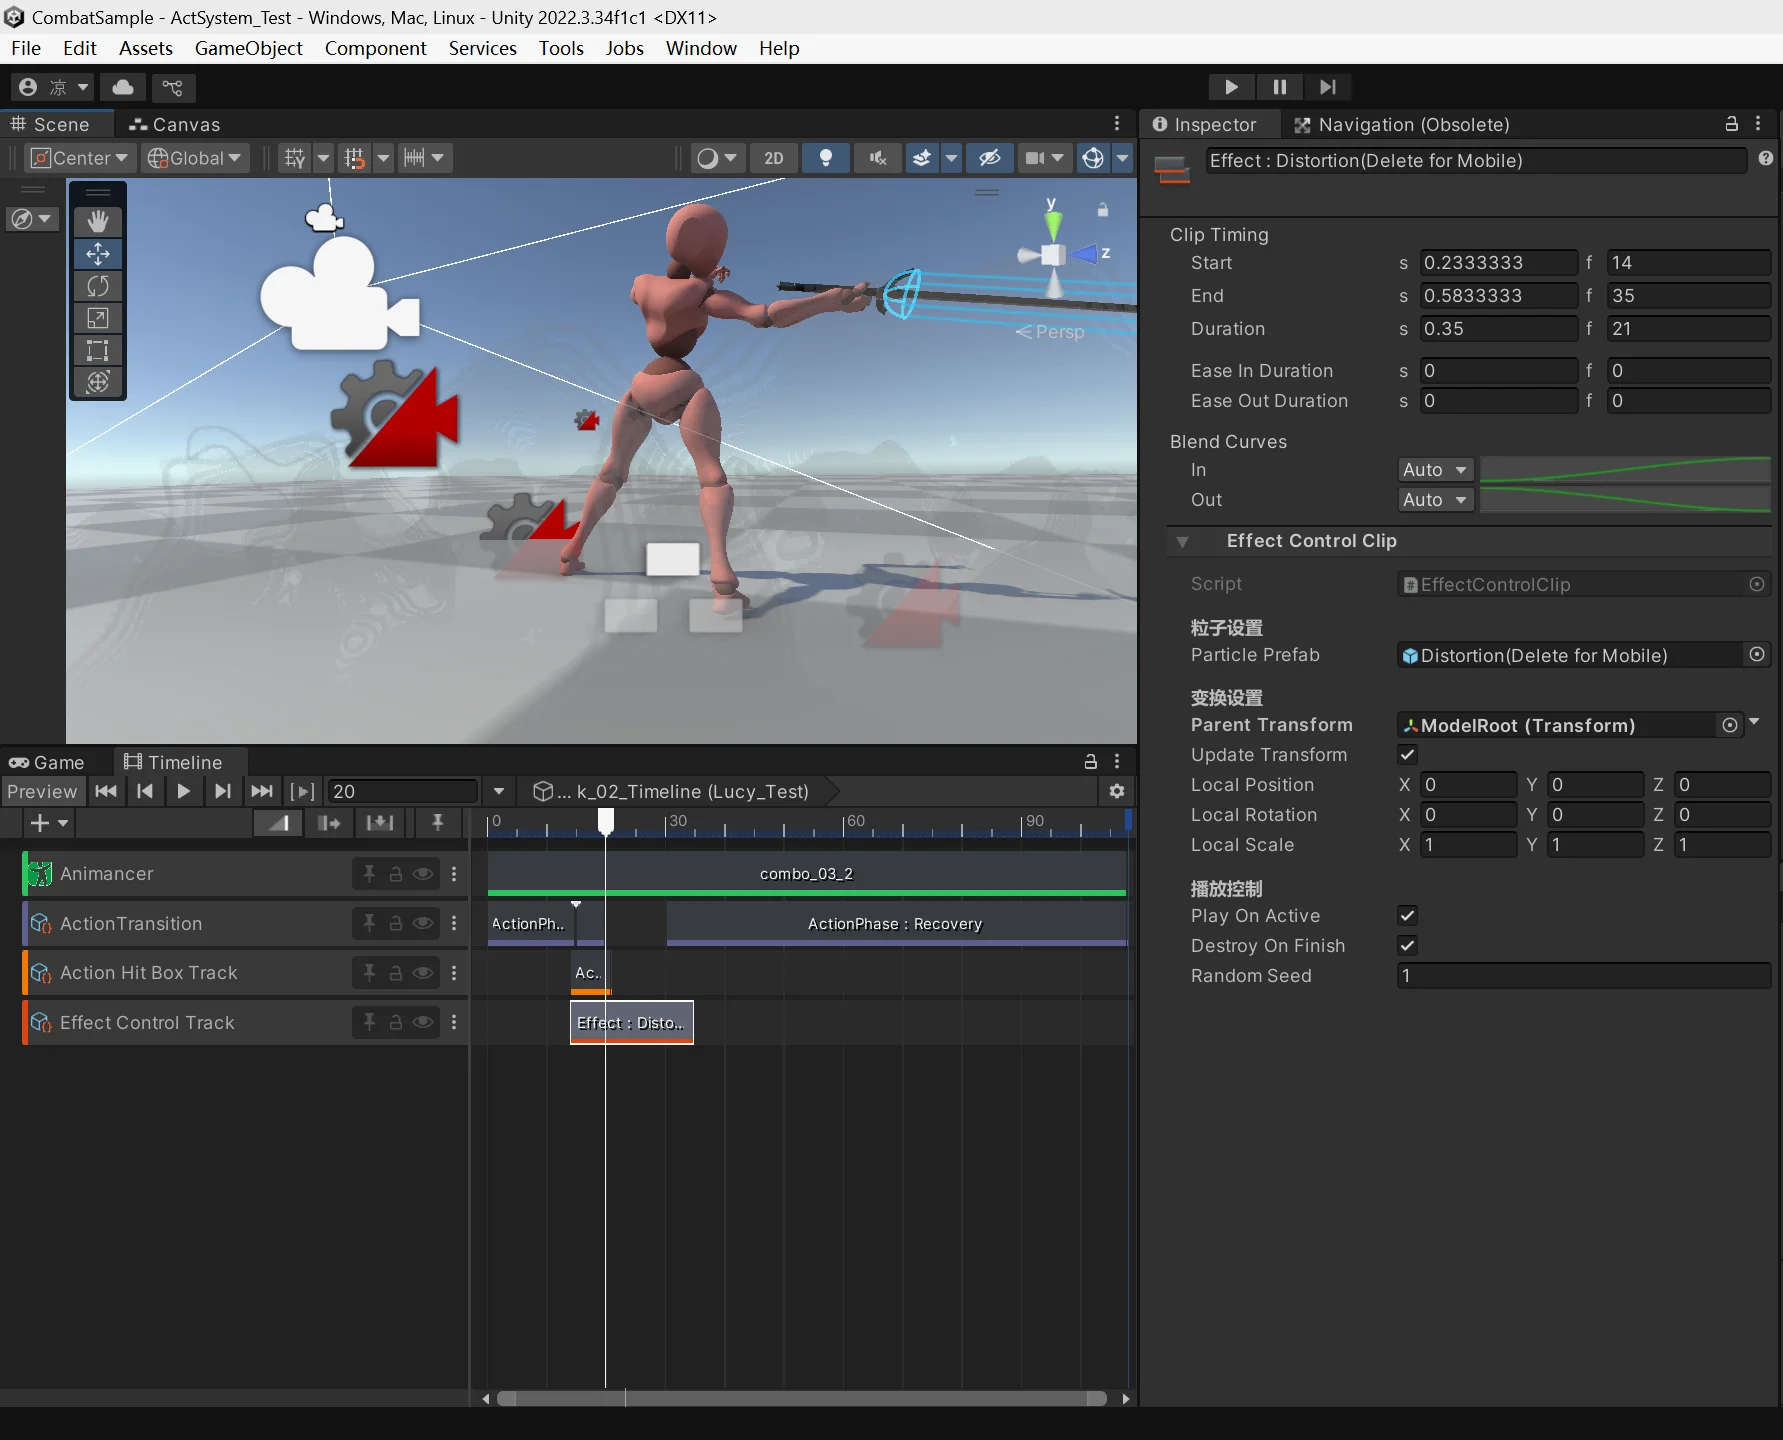Disable Destroy On Finish checkbox
This screenshot has width=1783, height=1440.
pos(1408,946)
